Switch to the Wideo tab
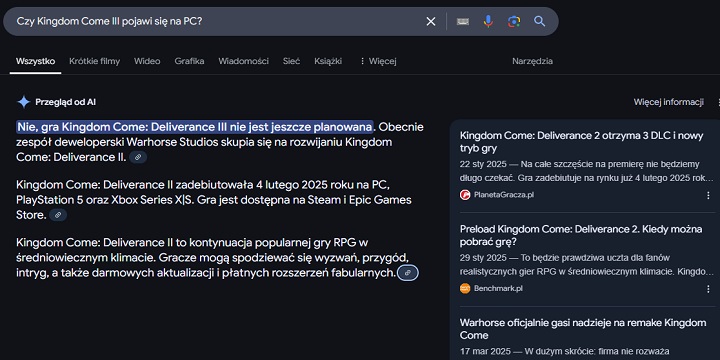This screenshot has height=360, width=720. pos(147,61)
